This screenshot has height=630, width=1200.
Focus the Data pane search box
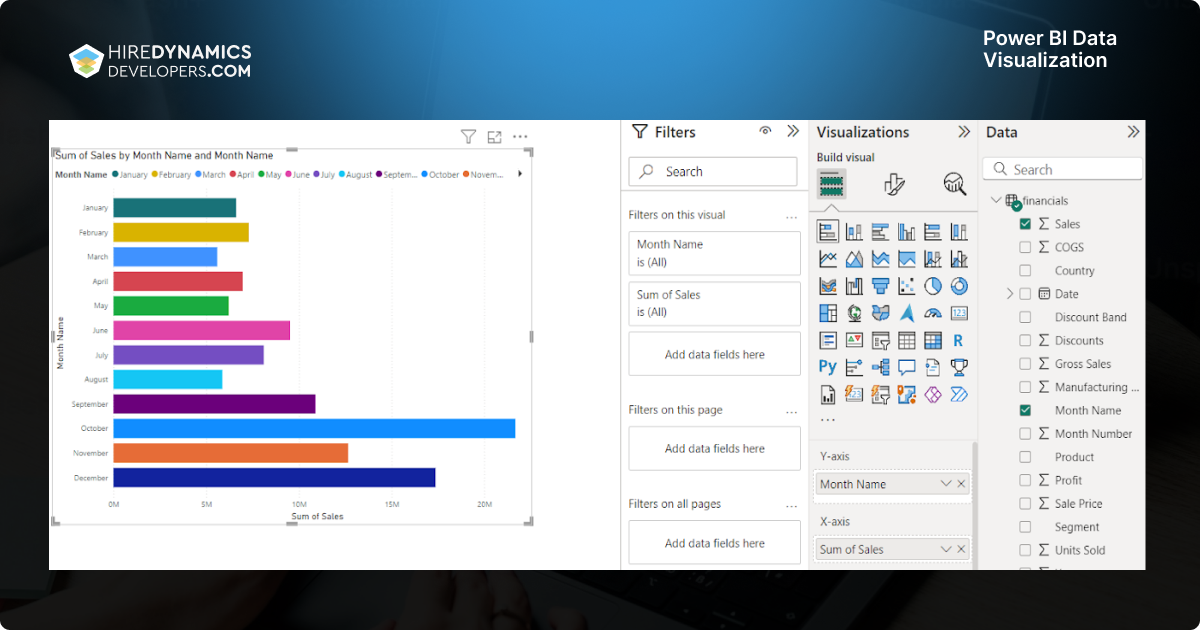pos(1062,170)
